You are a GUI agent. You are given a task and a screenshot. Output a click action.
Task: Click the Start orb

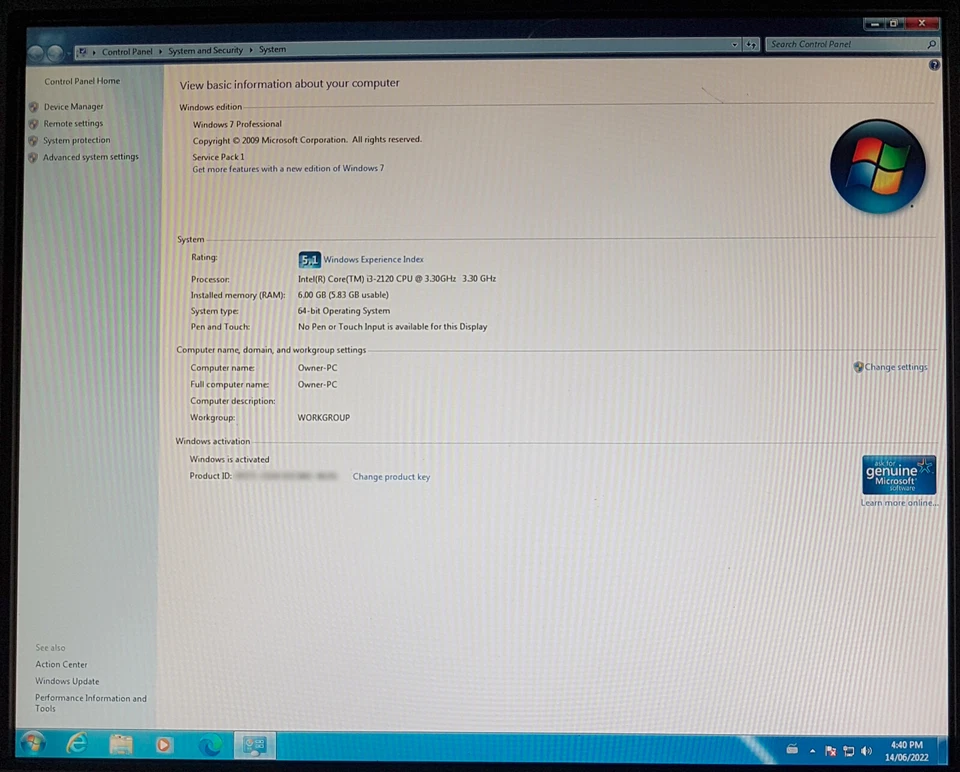[x=32, y=745]
